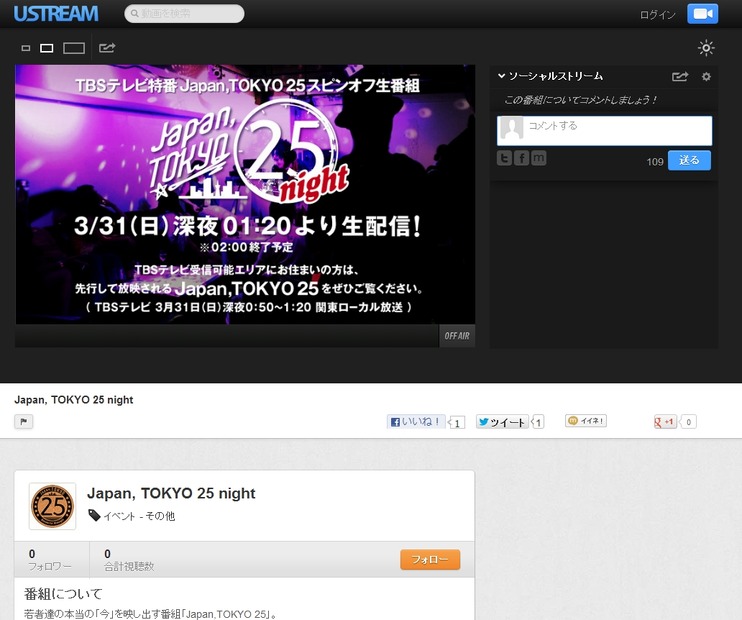
Task: Click the 109 remaining character counter
Action: coord(655,162)
